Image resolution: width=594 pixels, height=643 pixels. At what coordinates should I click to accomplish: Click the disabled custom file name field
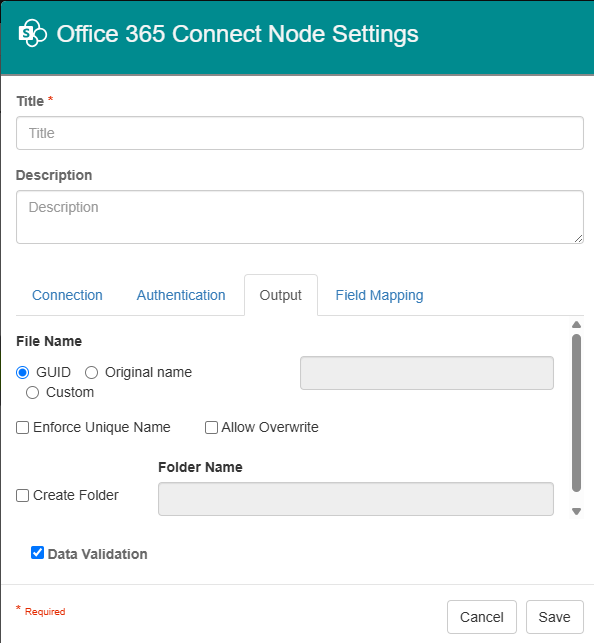[427, 373]
